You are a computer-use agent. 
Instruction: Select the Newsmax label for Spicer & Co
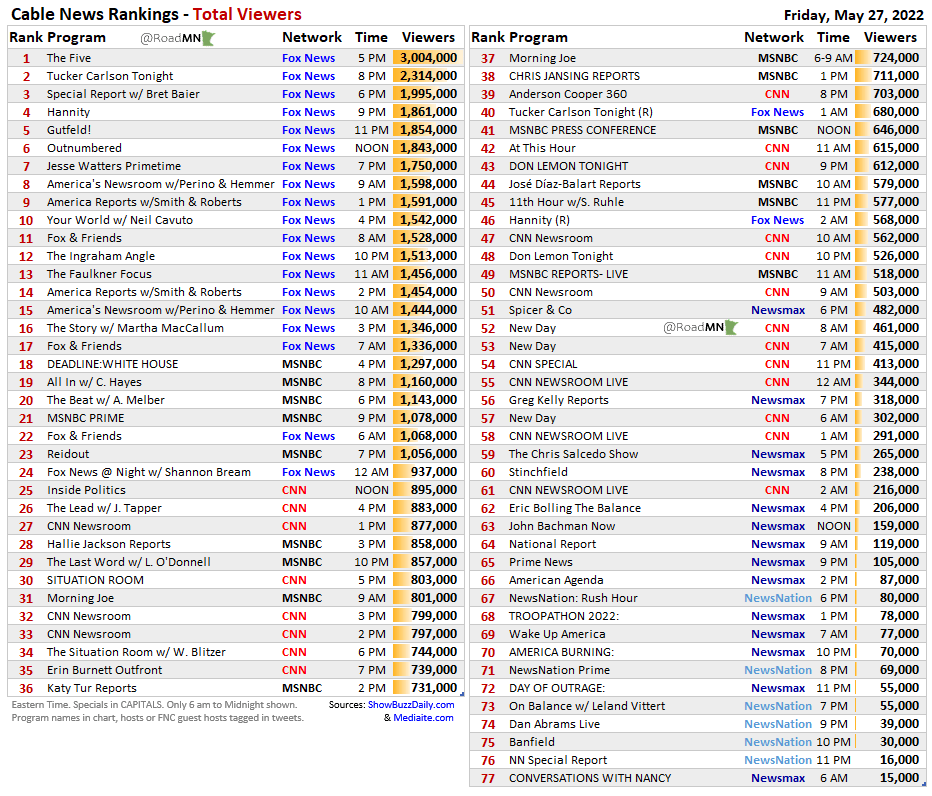(x=778, y=310)
